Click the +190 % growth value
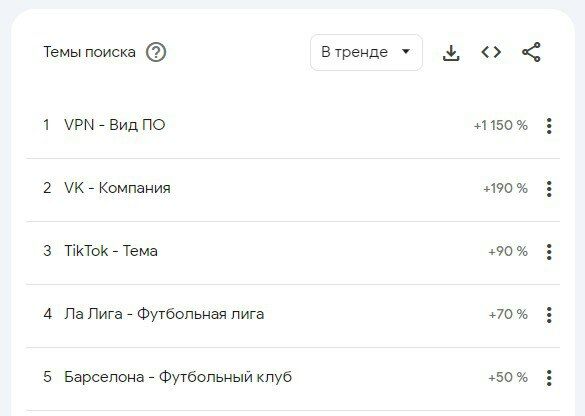Image resolution: width=585 pixels, height=416 pixels. point(506,188)
